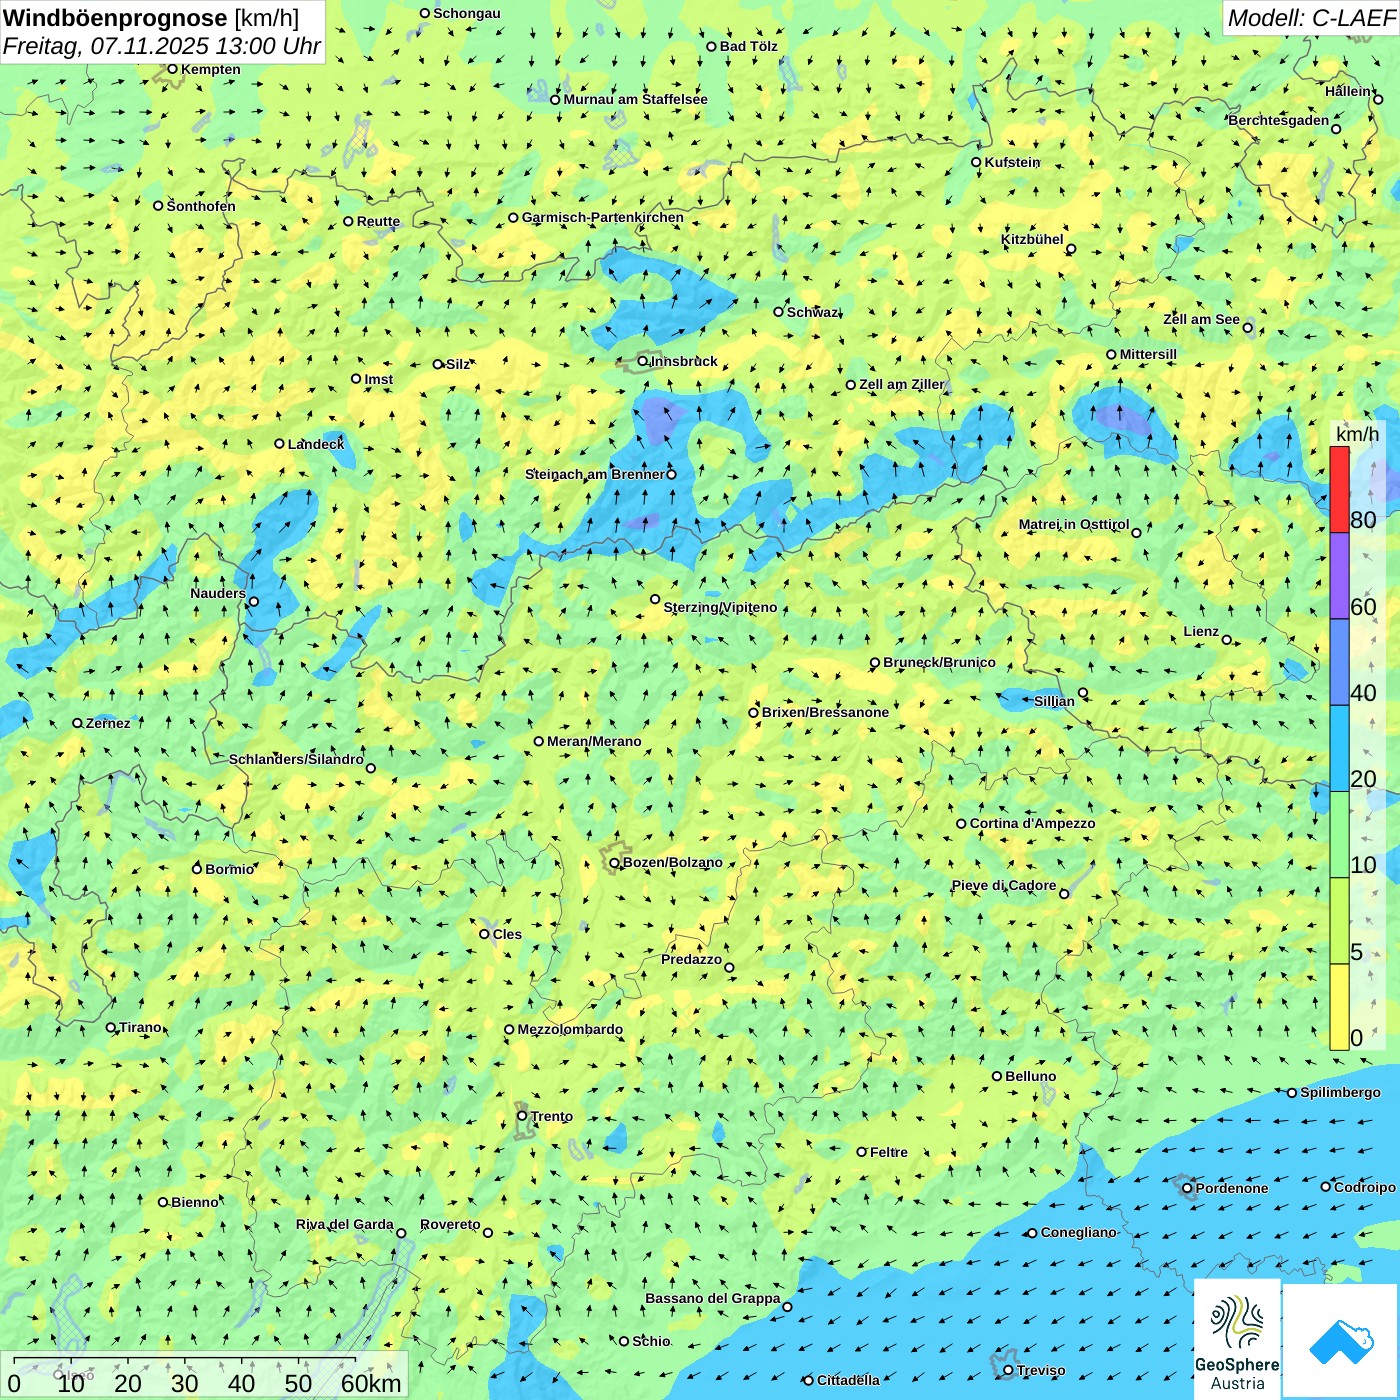1400x1400 pixels.
Task: Click the purple 60-80 km/h legend color
Action: pos(1339,576)
